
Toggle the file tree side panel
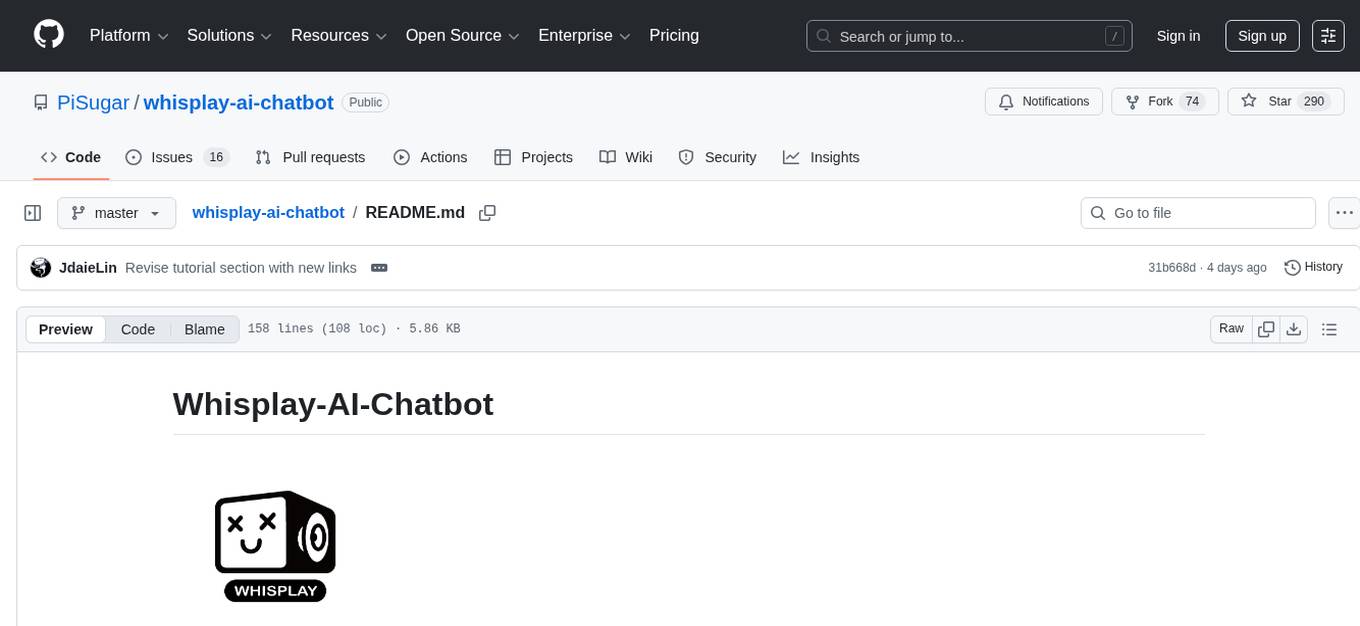32,212
